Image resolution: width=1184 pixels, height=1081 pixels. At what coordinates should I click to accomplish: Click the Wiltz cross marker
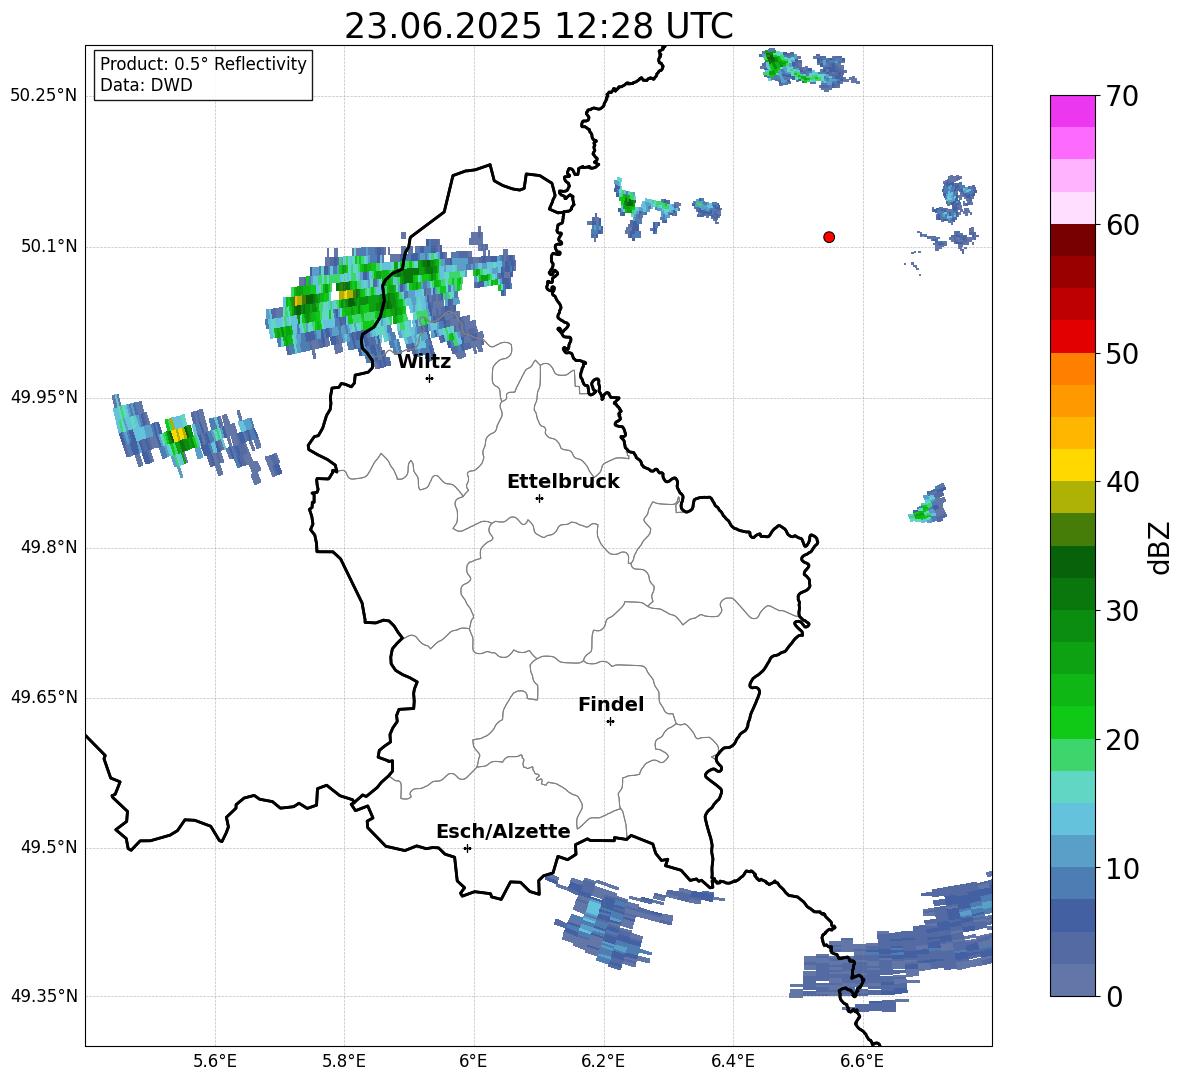[x=430, y=378]
